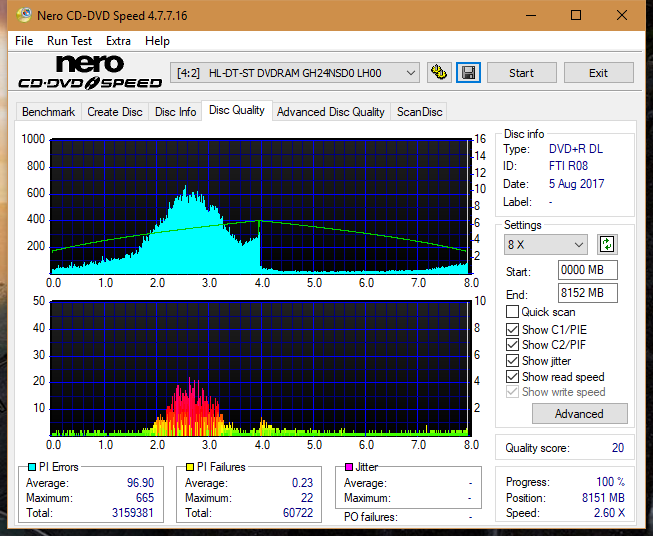Click the save floppy disk icon
The height and width of the screenshot is (536, 653).
469,73
